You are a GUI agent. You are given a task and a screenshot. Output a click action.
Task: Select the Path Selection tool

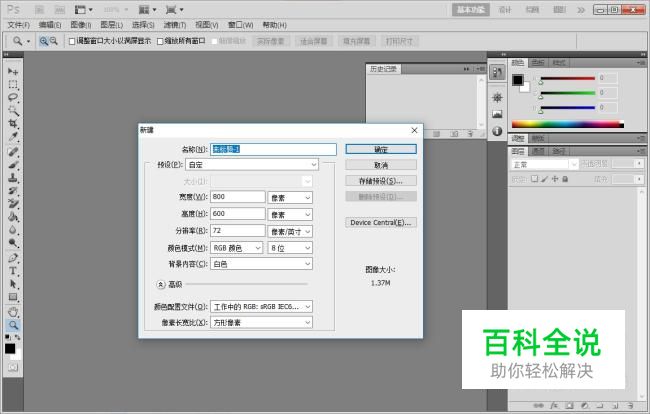coord(13,284)
